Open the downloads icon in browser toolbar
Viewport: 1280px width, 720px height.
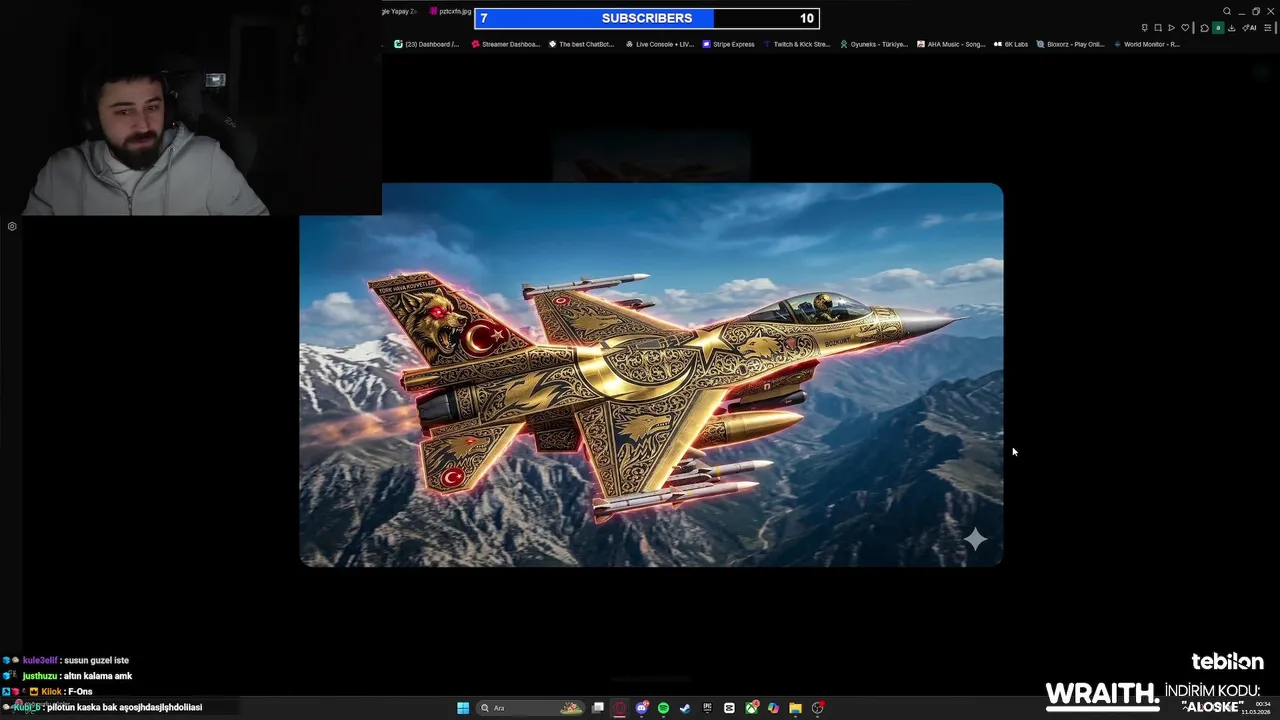tap(1231, 28)
